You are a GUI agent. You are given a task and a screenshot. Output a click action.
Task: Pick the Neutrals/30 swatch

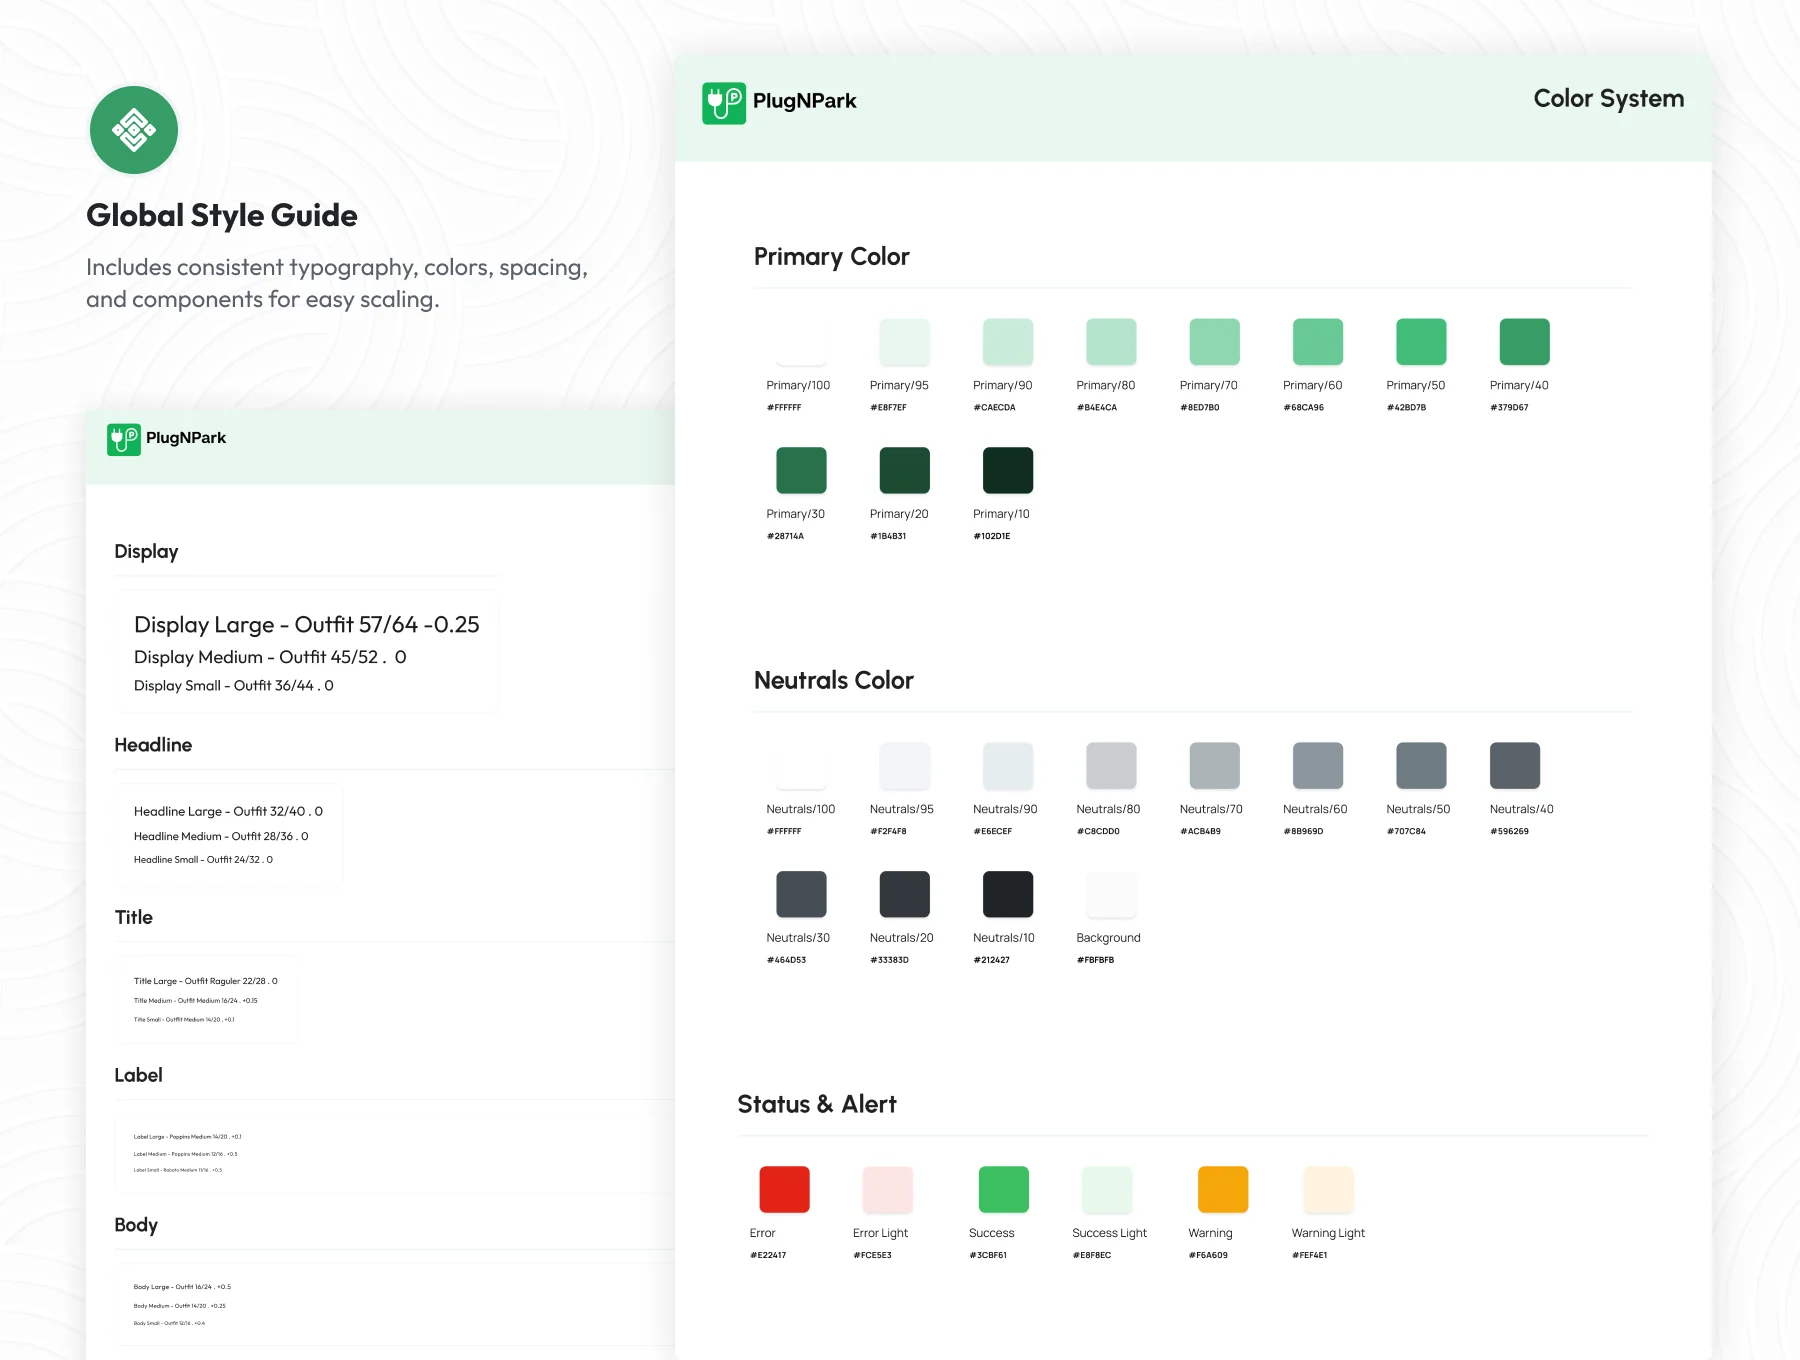(801, 895)
